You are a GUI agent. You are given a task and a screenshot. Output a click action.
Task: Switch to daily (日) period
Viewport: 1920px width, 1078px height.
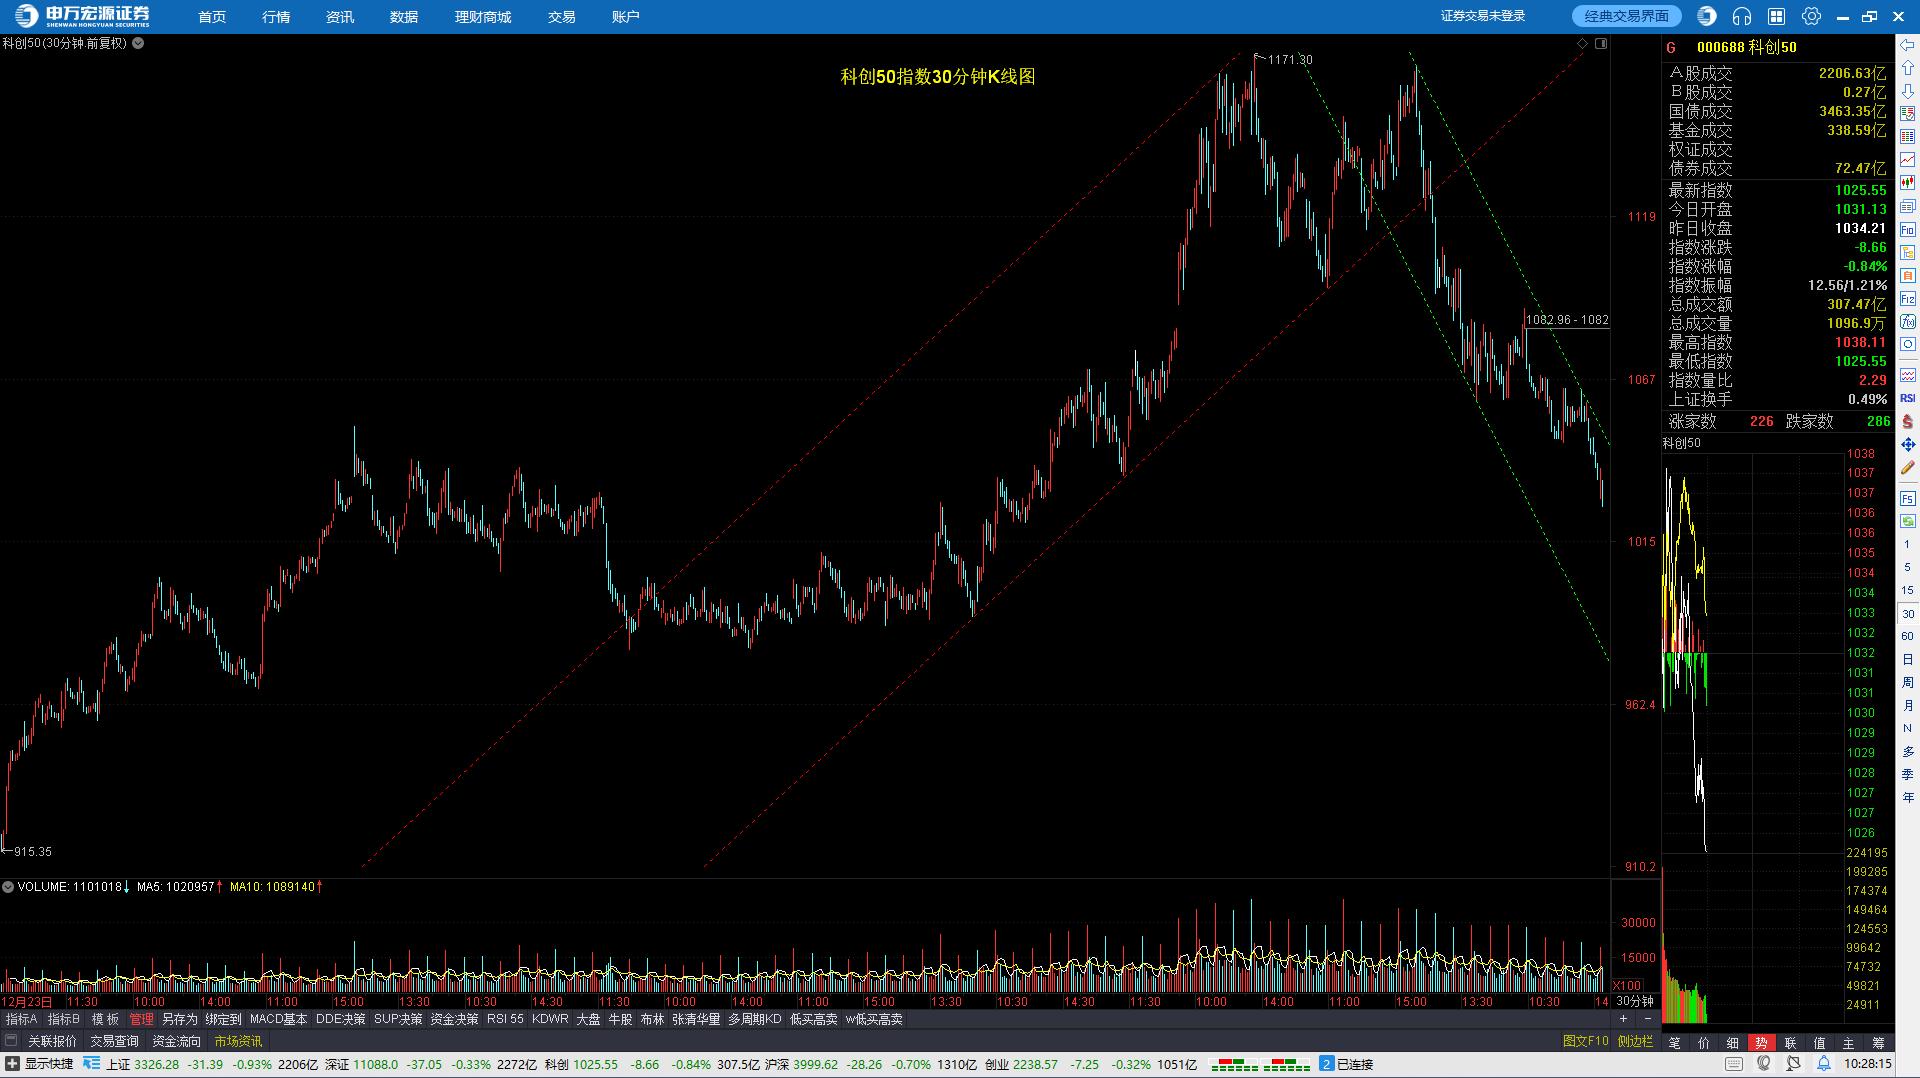click(1908, 659)
